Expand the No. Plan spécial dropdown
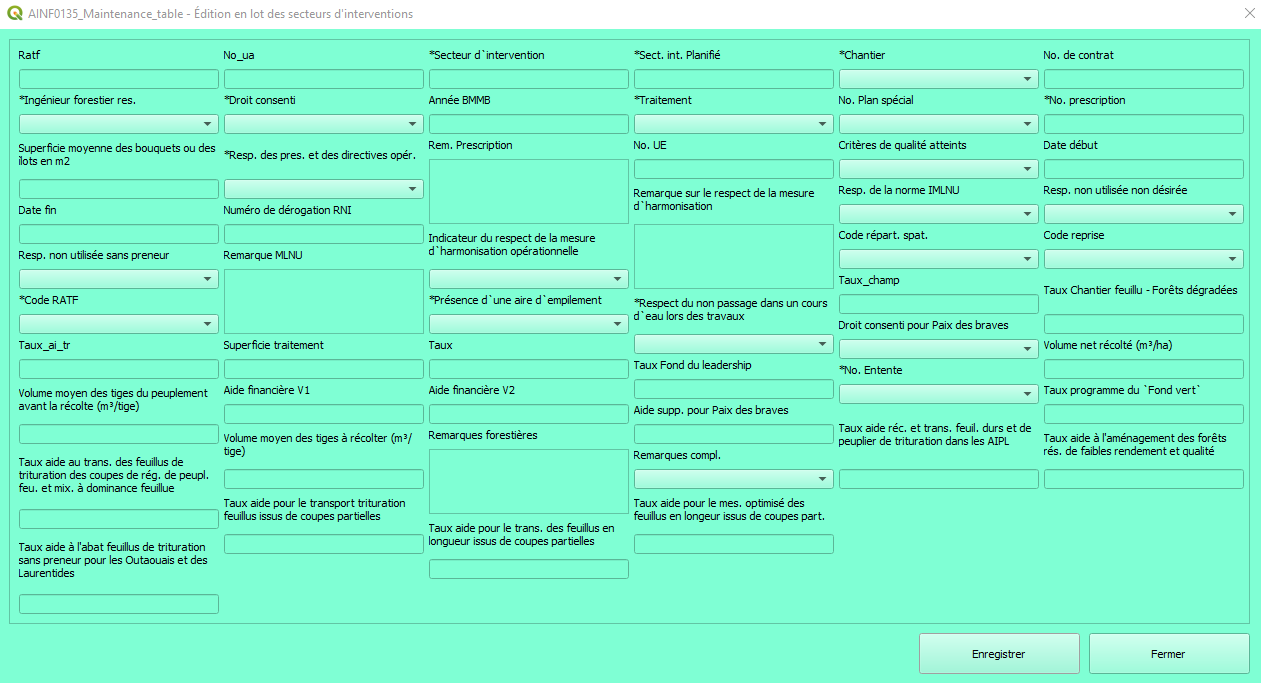This screenshot has width=1261, height=683. (x=939, y=124)
